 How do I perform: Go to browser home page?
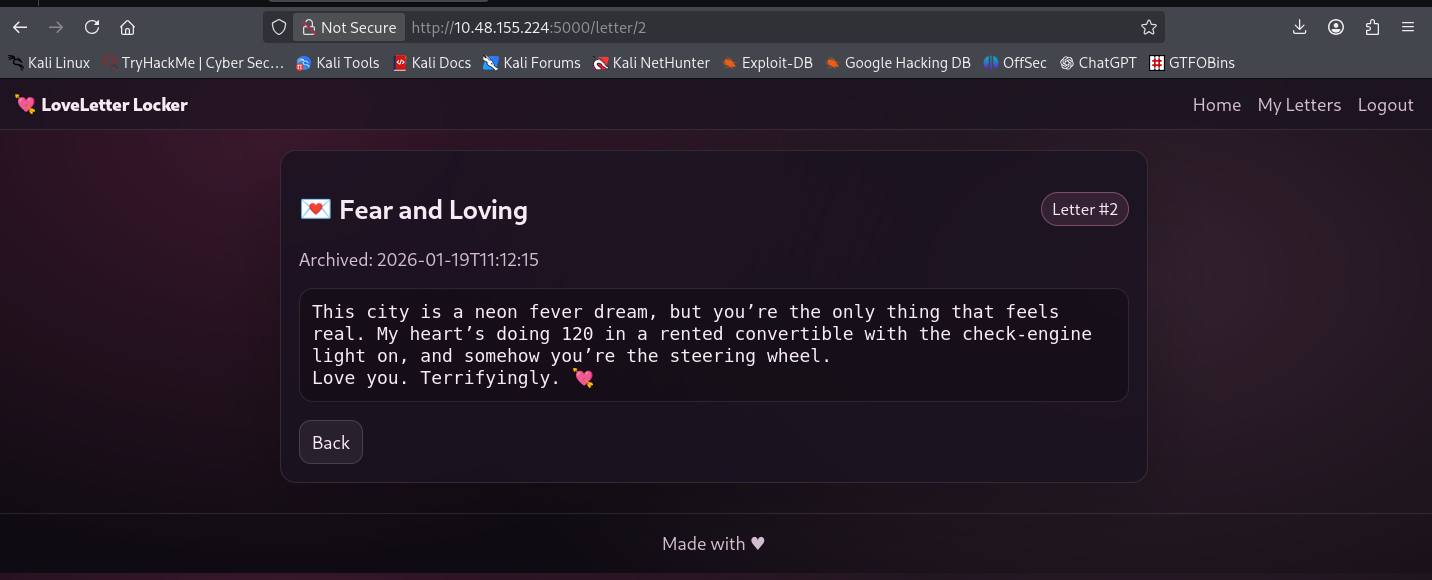pyautogui.click(x=127, y=27)
